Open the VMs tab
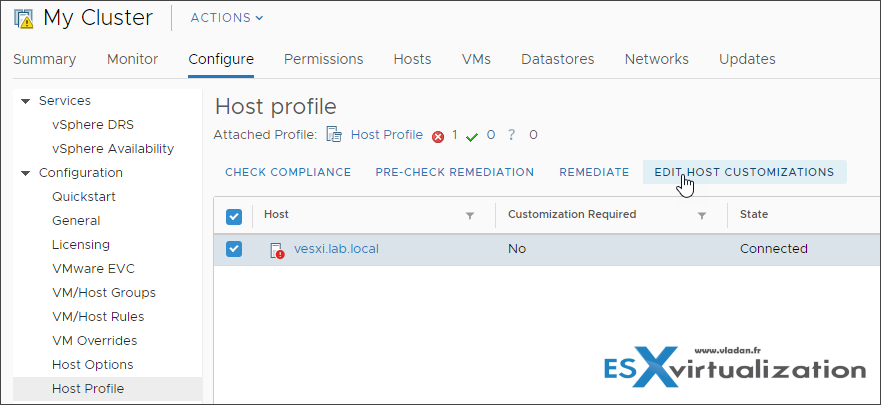Image resolution: width=881 pixels, height=405 pixels. pyautogui.click(x=476, y=59)
